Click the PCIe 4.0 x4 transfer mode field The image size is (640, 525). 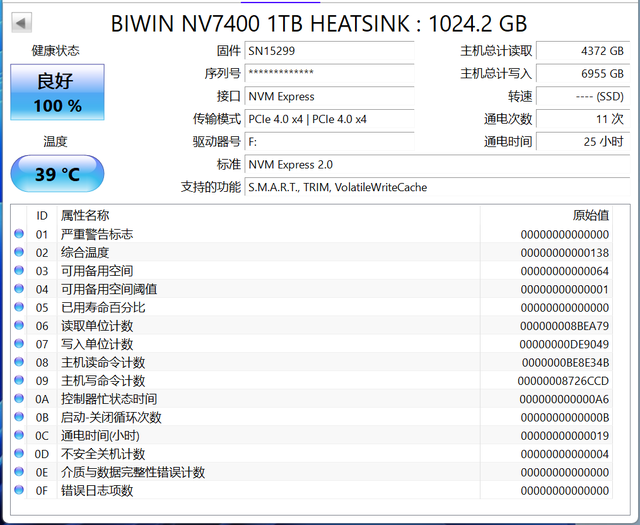329,119
